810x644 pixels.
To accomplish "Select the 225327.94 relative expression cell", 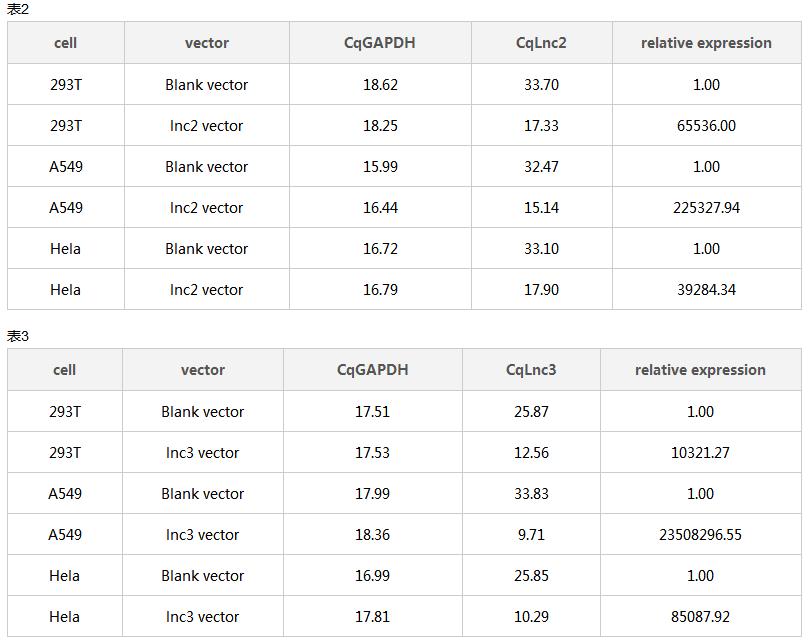I will tap(706, 208).
